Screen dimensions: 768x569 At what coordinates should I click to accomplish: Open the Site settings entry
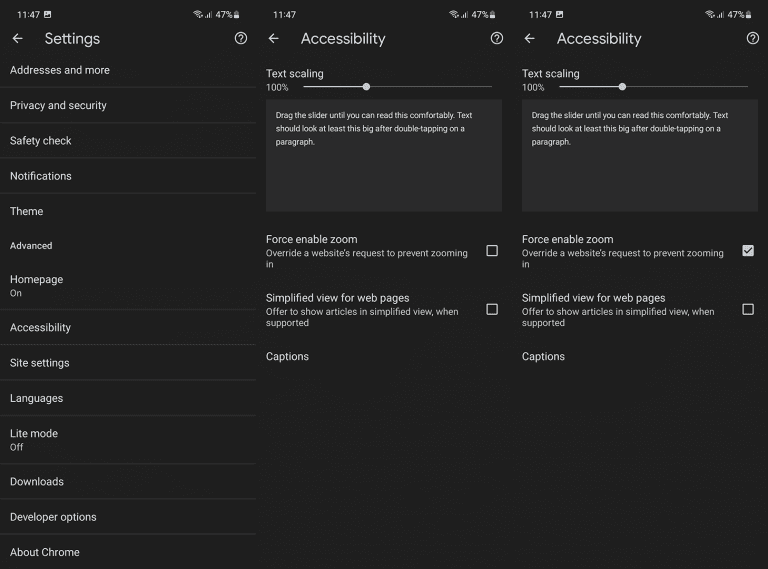point(40,363)
